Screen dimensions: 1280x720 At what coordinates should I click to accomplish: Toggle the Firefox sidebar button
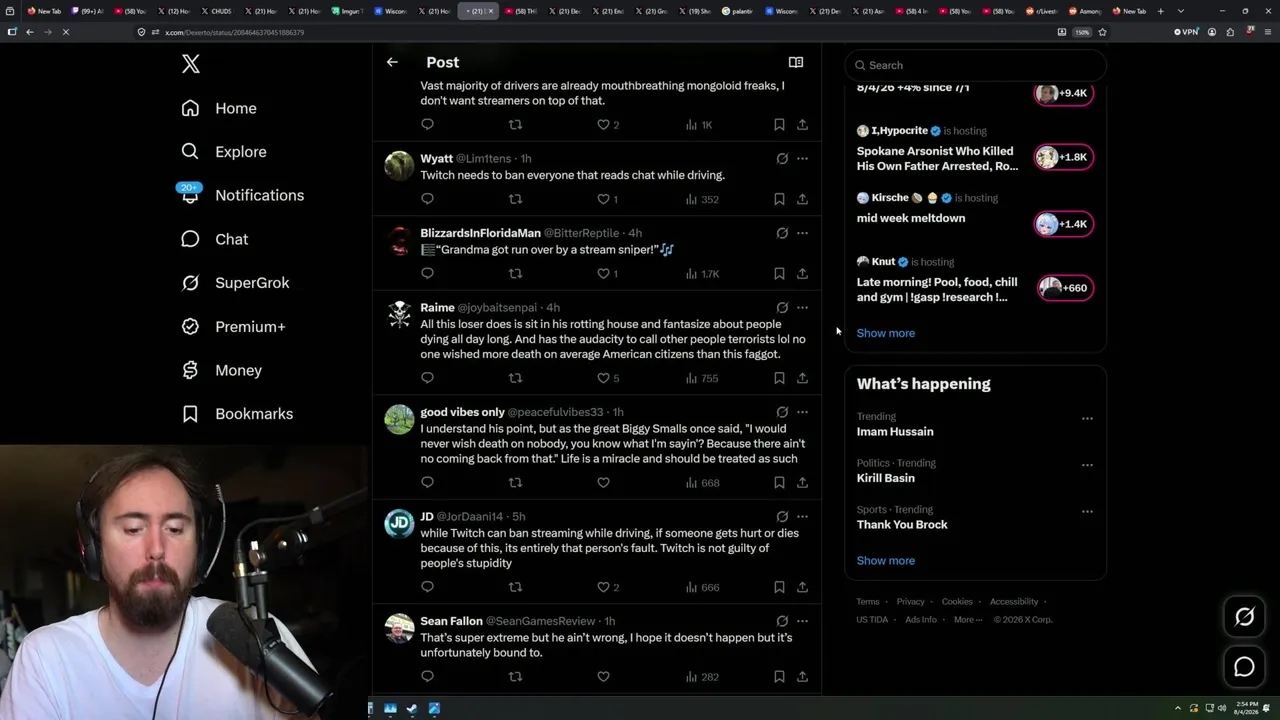[x=12, y=32]
